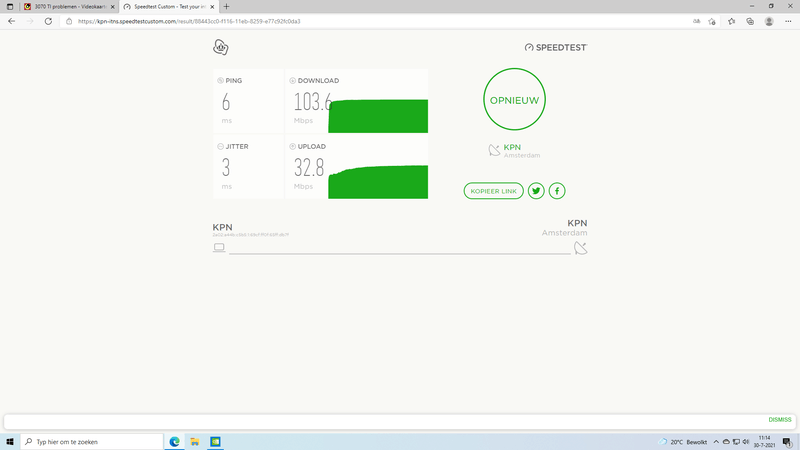The height and width of the screenshot is (450, 800).
Task: Open the volume control tray icon
Action: coord(745,442)
